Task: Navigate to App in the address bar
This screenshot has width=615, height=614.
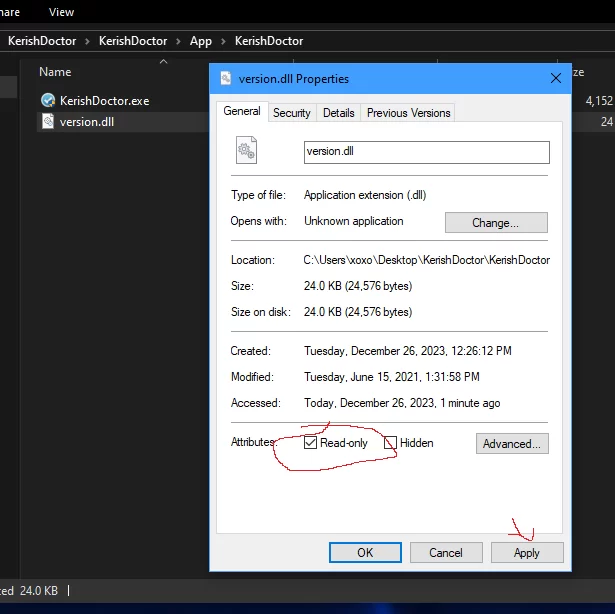Action: [x=200, y=41]
